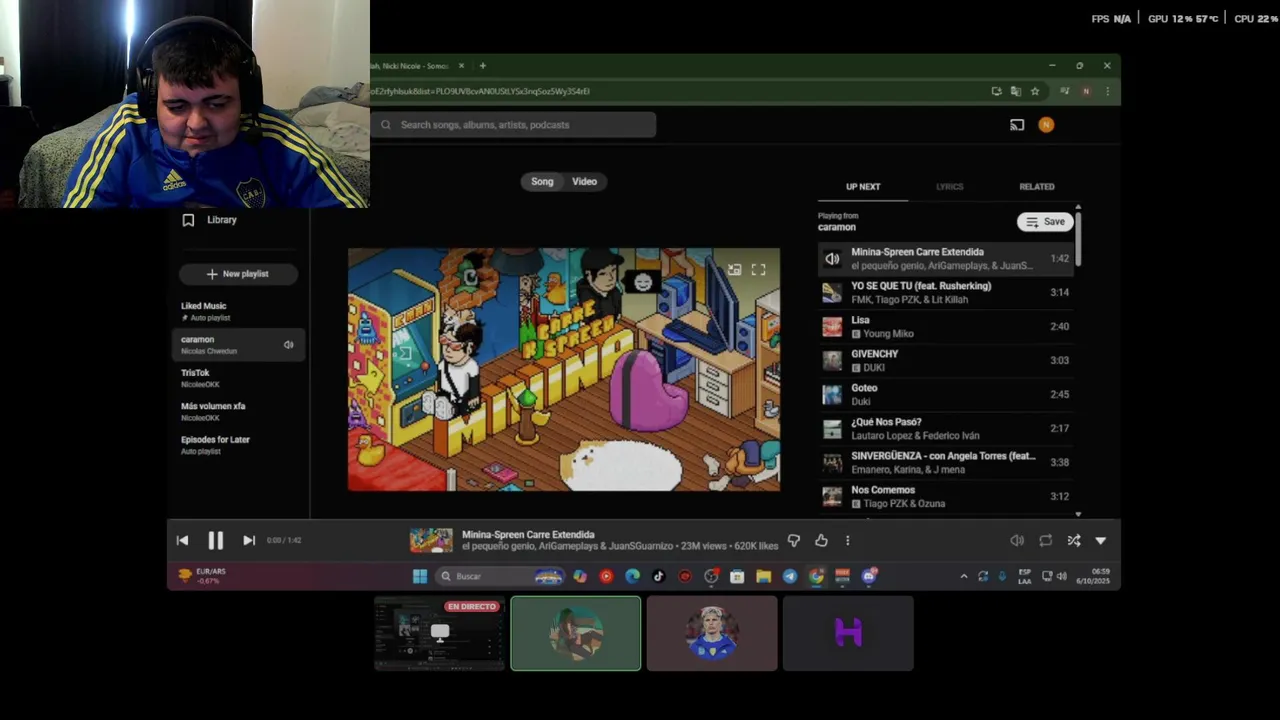Click the Lisa album thumbnail

[x=832, y=327]
